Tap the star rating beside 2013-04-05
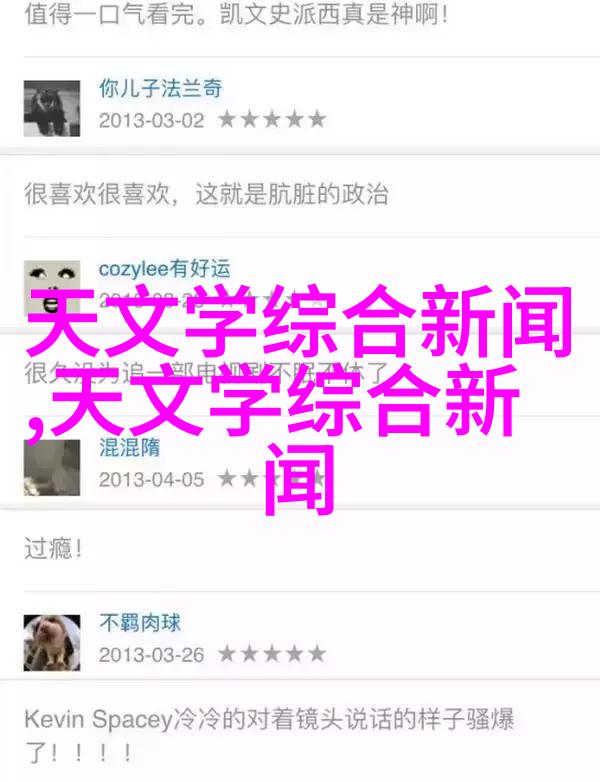The height and width of the screenshot is (782, 600). [x=272, y=479]
